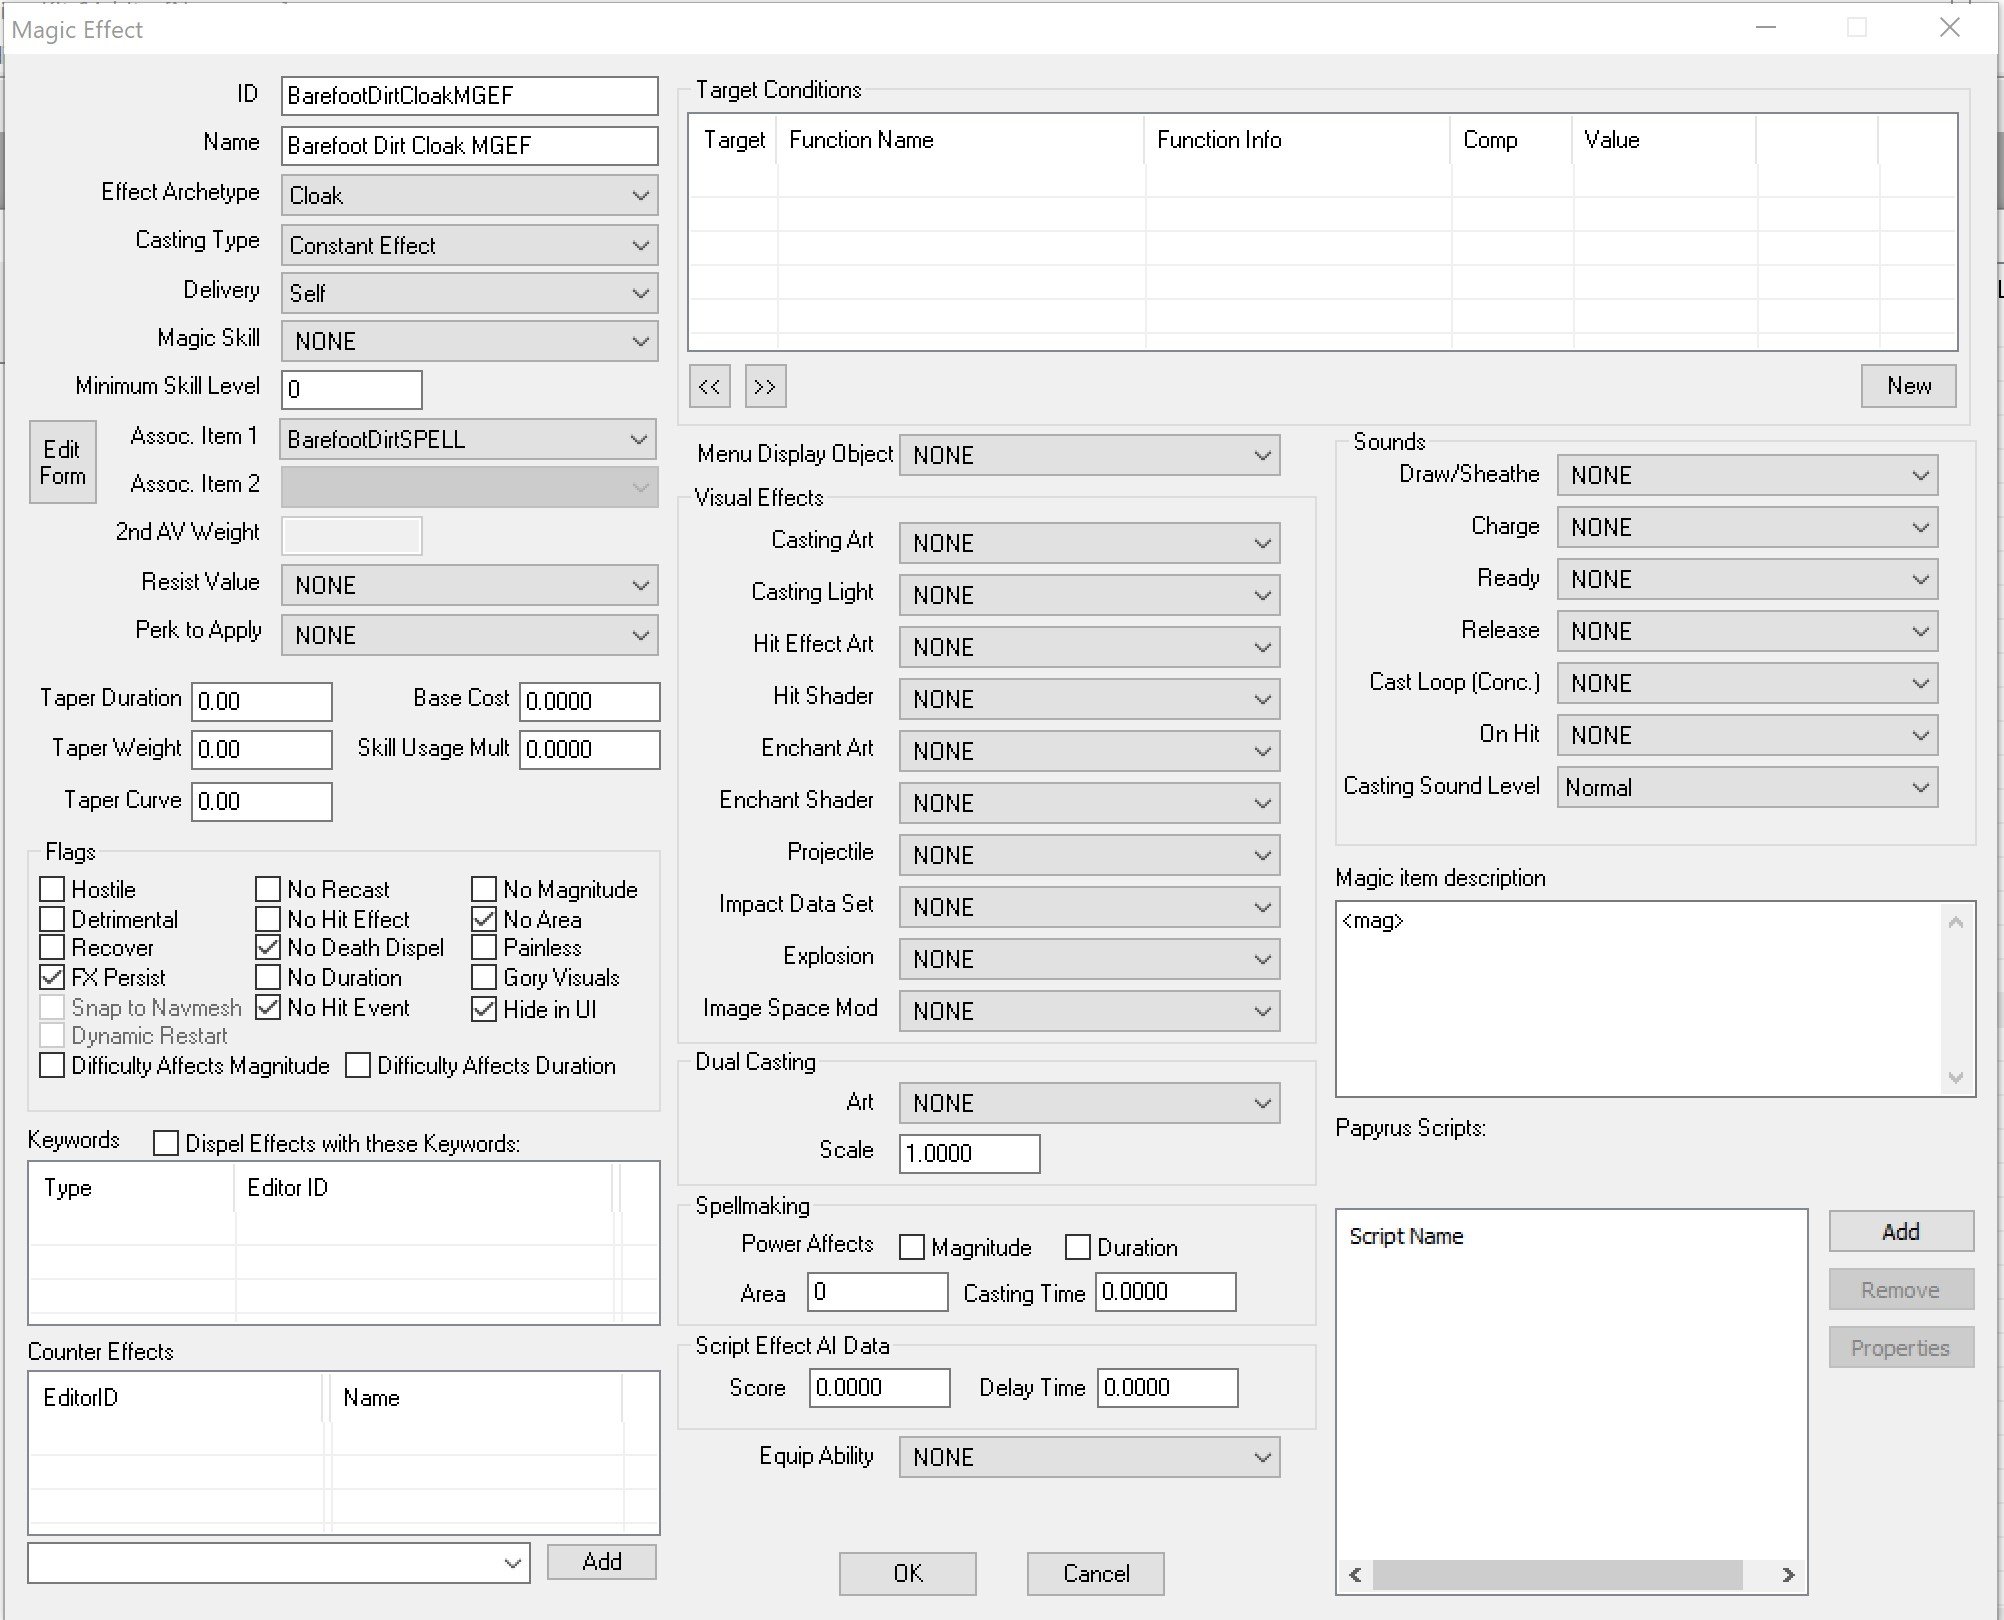Click the ID text field
Screen dimensions: 2004x1620
click(x=469, y=96)
